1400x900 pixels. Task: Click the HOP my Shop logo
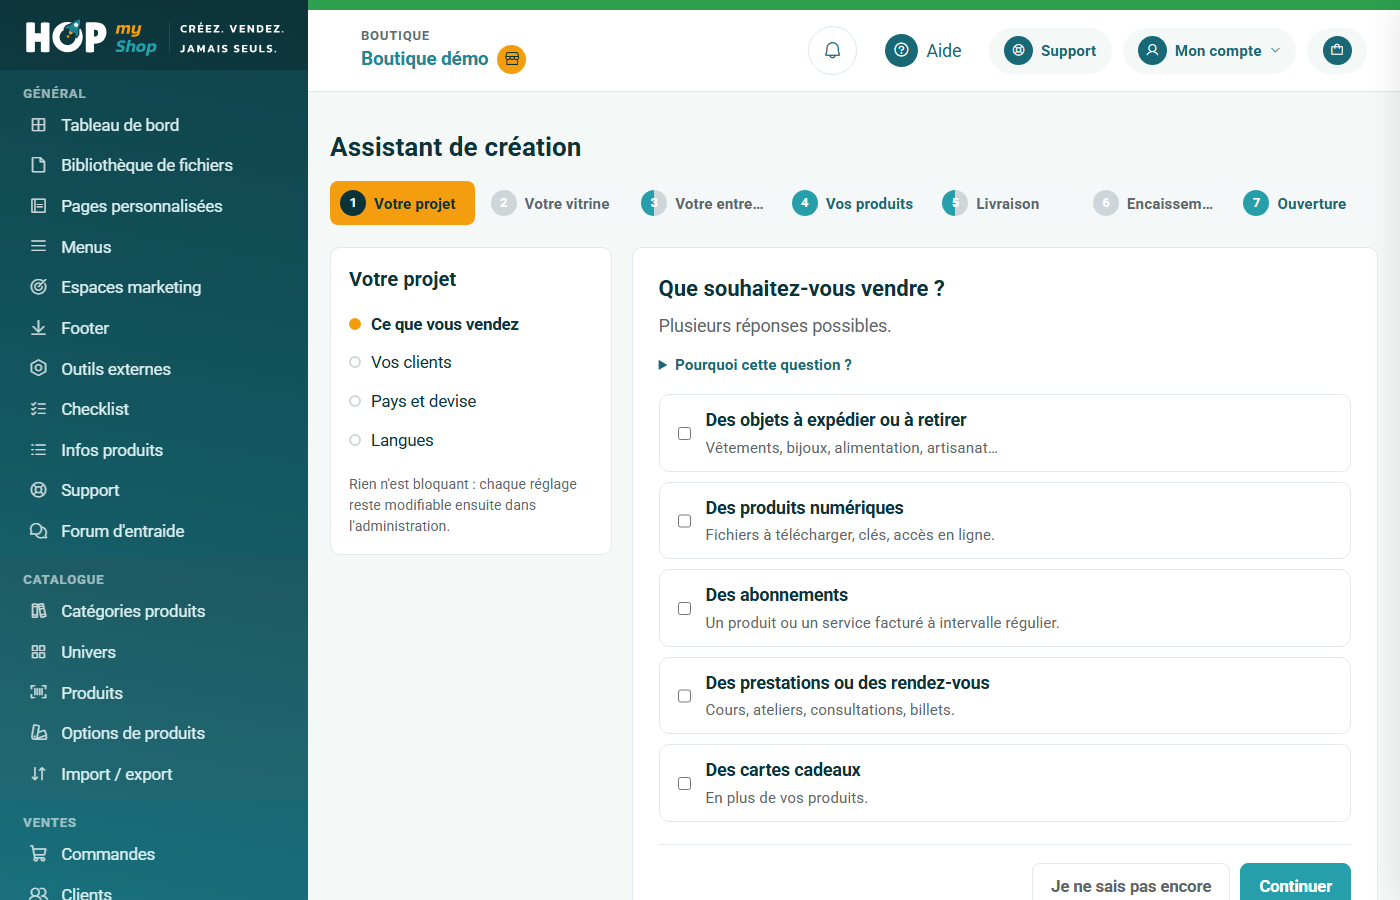coord(91,37)
